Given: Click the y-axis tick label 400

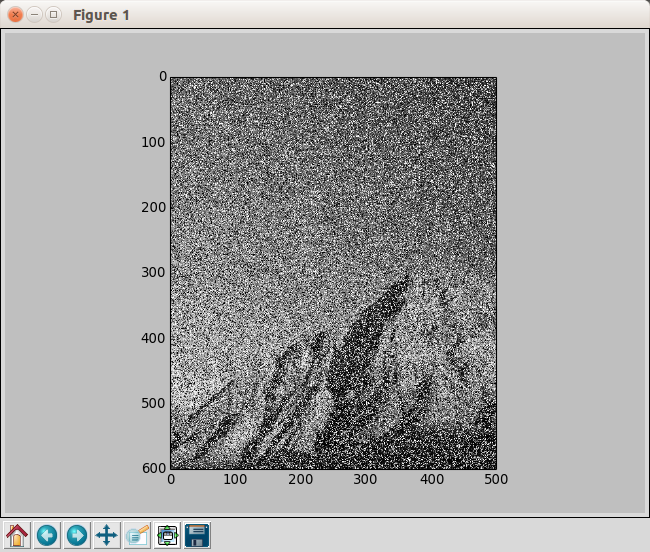Looking at the screenshot, I should tap(153, 338).
